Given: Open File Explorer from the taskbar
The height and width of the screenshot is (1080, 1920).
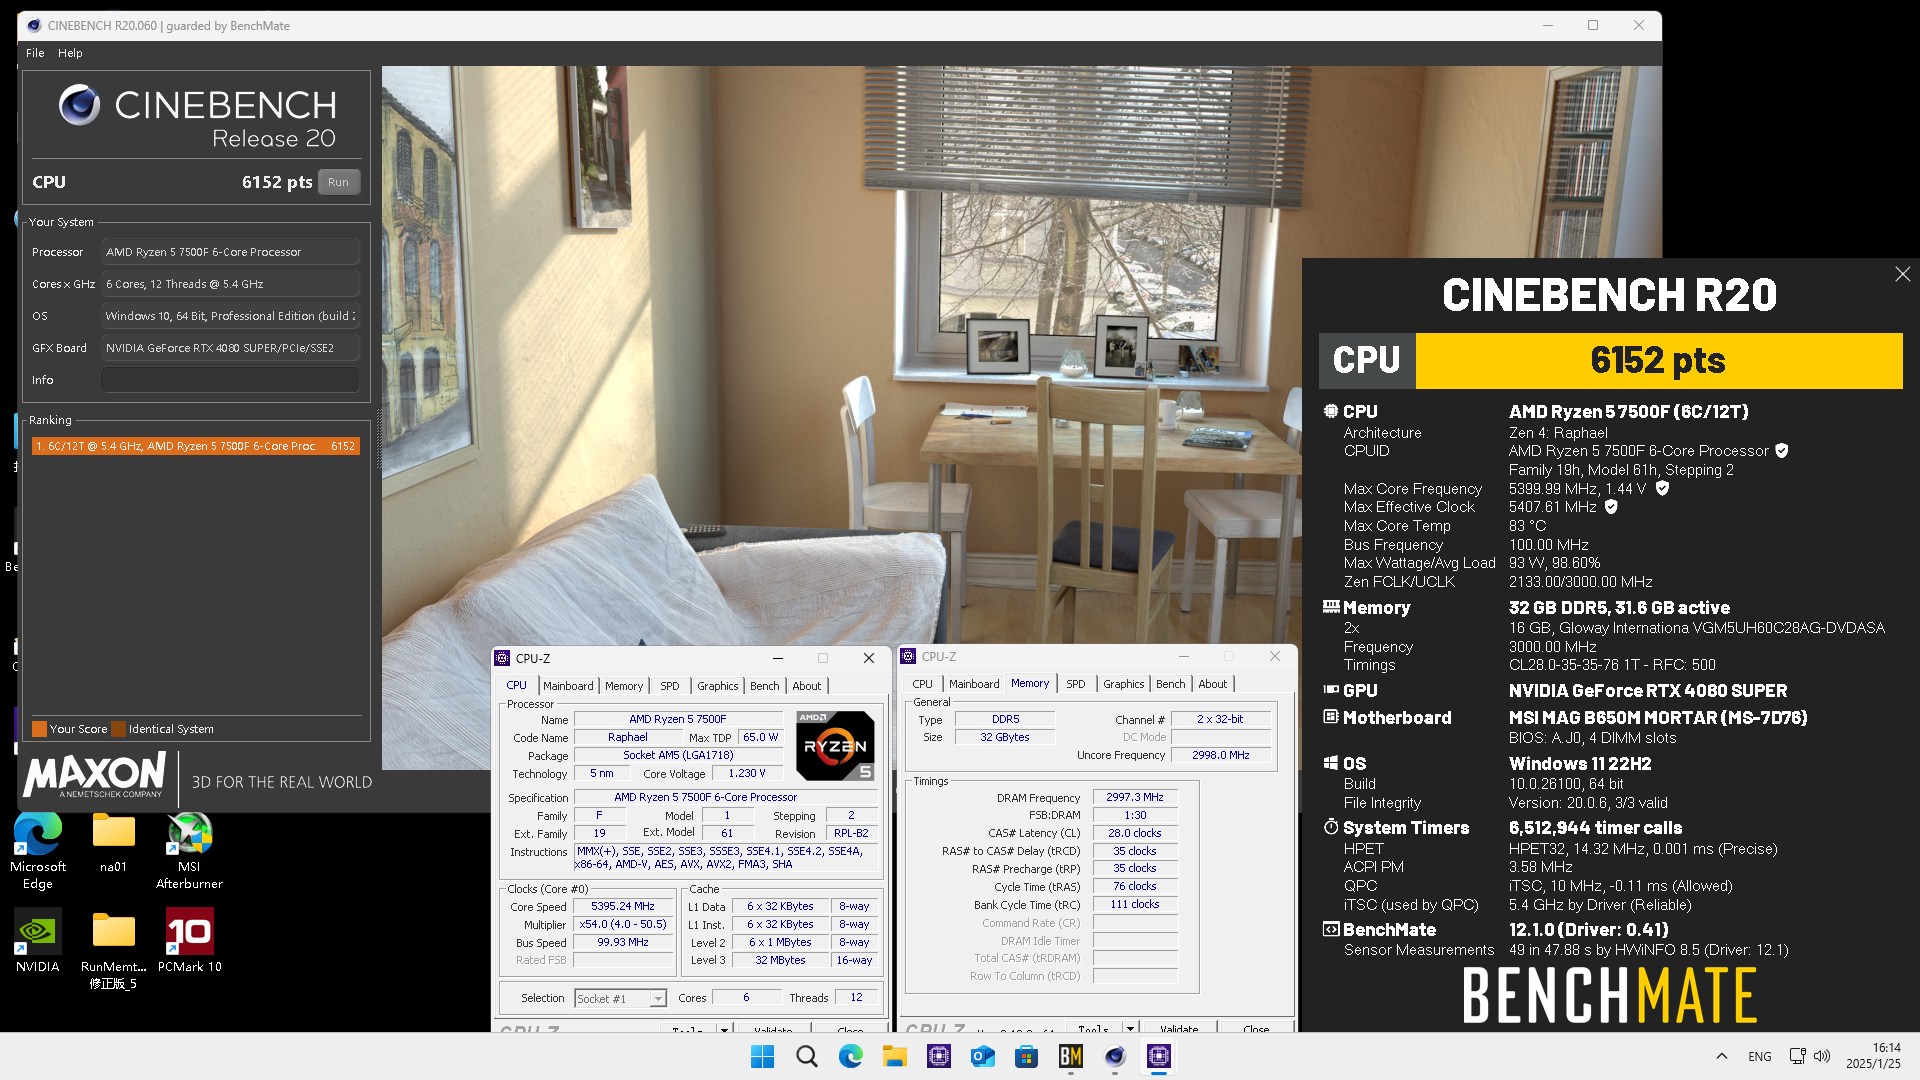Looking at the screenshot, I should click(894, 1056).
